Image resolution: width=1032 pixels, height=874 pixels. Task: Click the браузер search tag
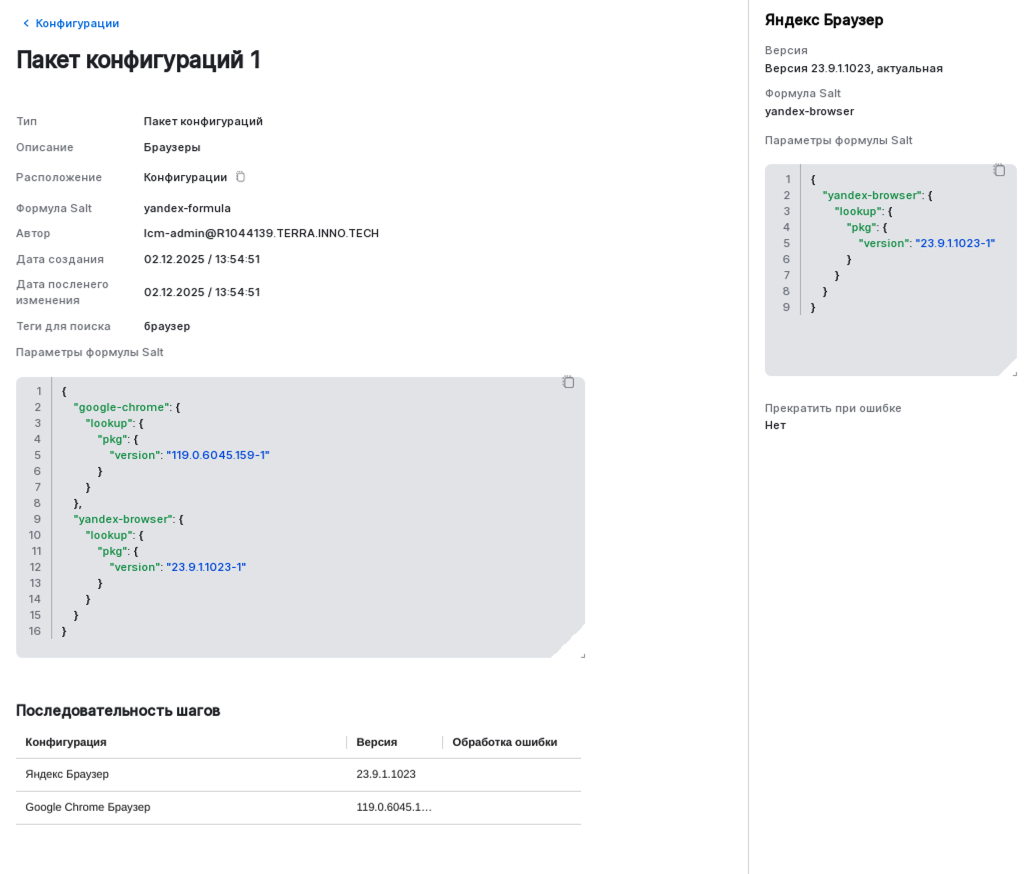tap(167, 325)
